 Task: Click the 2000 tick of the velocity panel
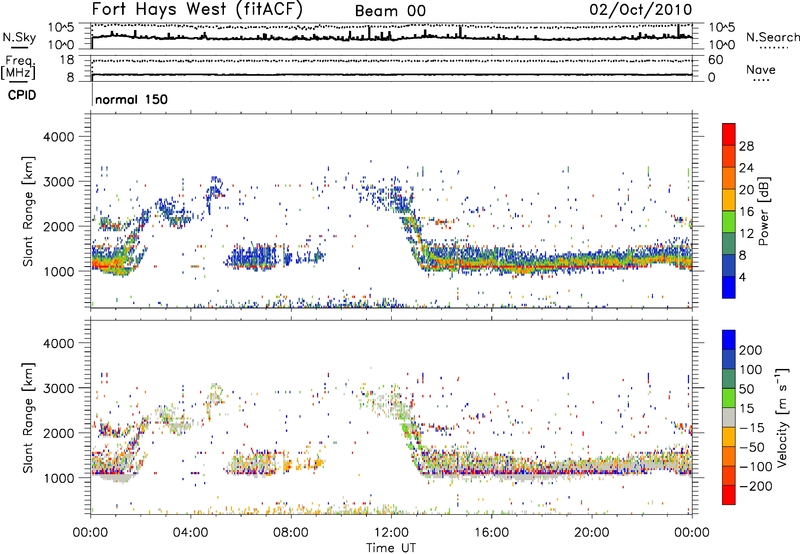tap(58, 433)
